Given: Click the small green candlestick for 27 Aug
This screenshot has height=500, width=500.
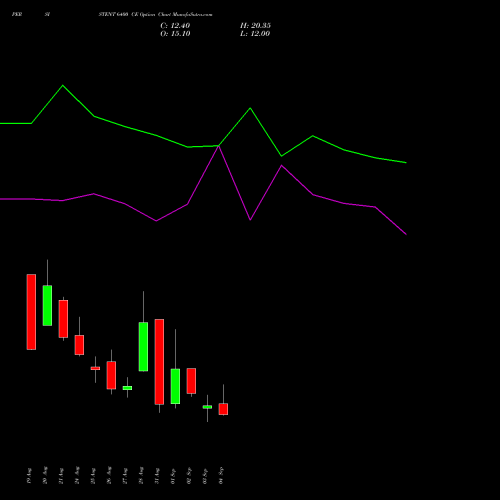Looking at the screenshot, I should pos(127,388).
